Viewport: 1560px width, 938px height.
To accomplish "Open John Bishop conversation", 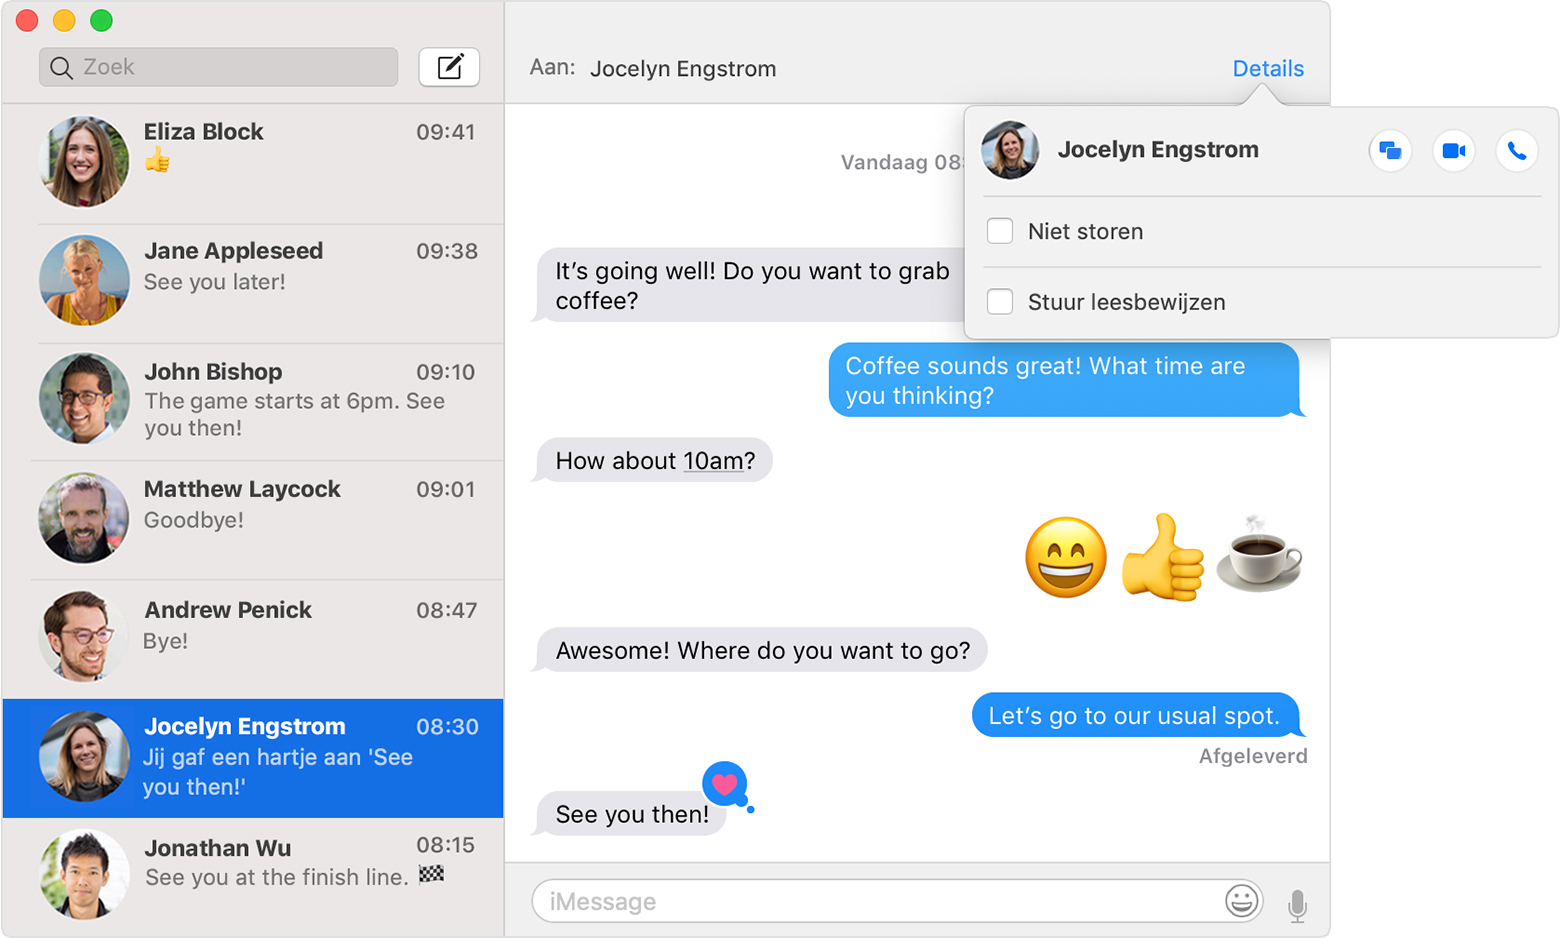I will click(253, 402).
